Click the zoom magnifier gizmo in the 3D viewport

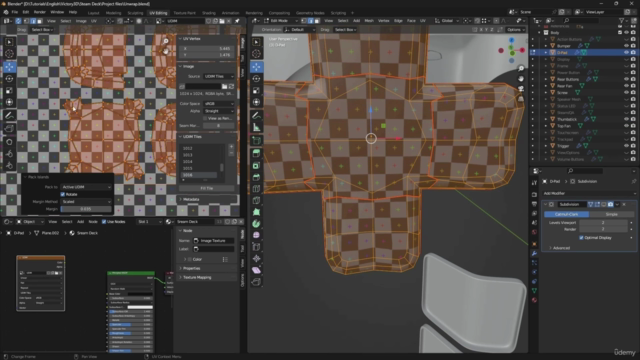click(521, 69)
